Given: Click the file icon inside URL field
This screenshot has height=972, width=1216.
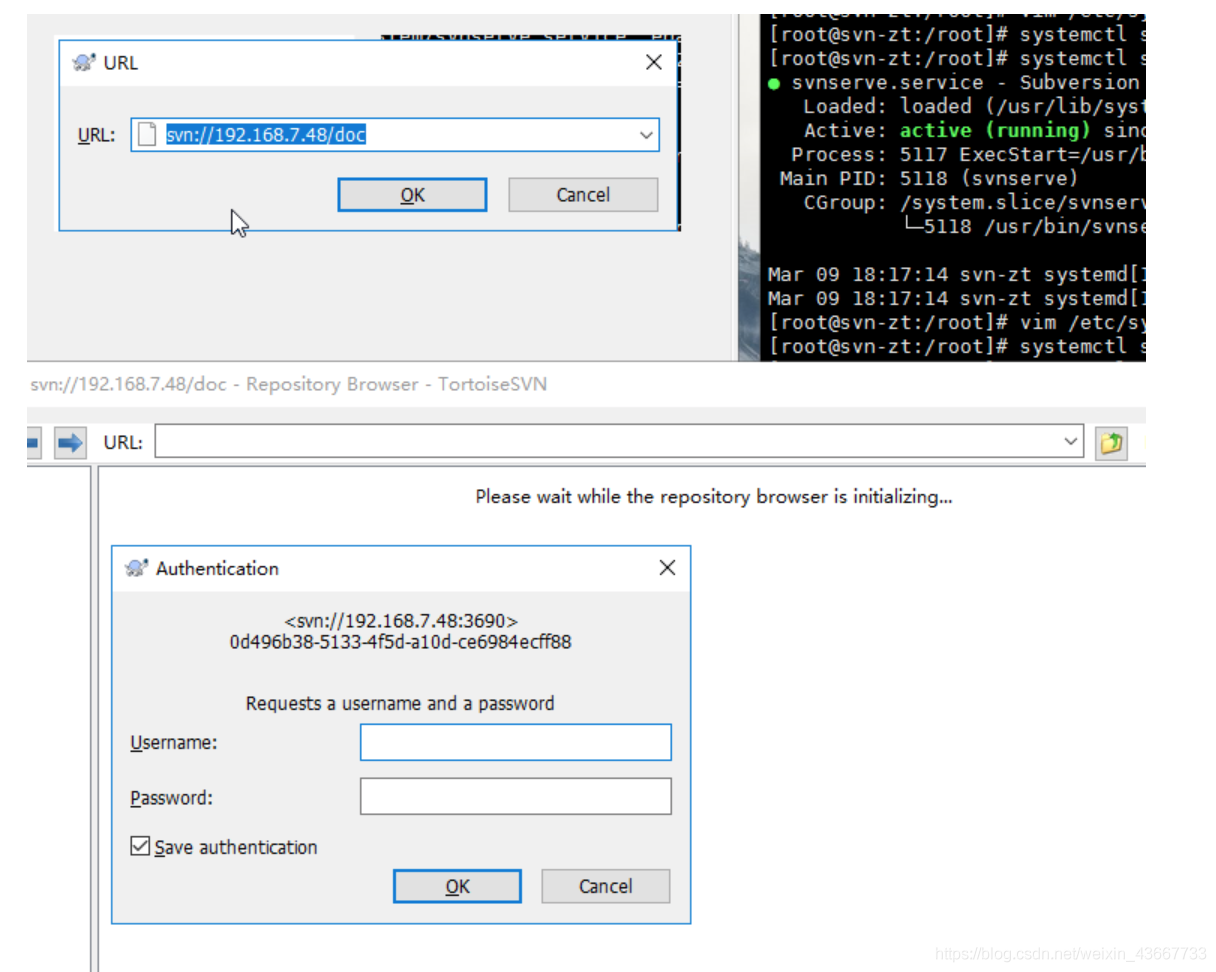Looking at the screenshot, I should point(147,135).
